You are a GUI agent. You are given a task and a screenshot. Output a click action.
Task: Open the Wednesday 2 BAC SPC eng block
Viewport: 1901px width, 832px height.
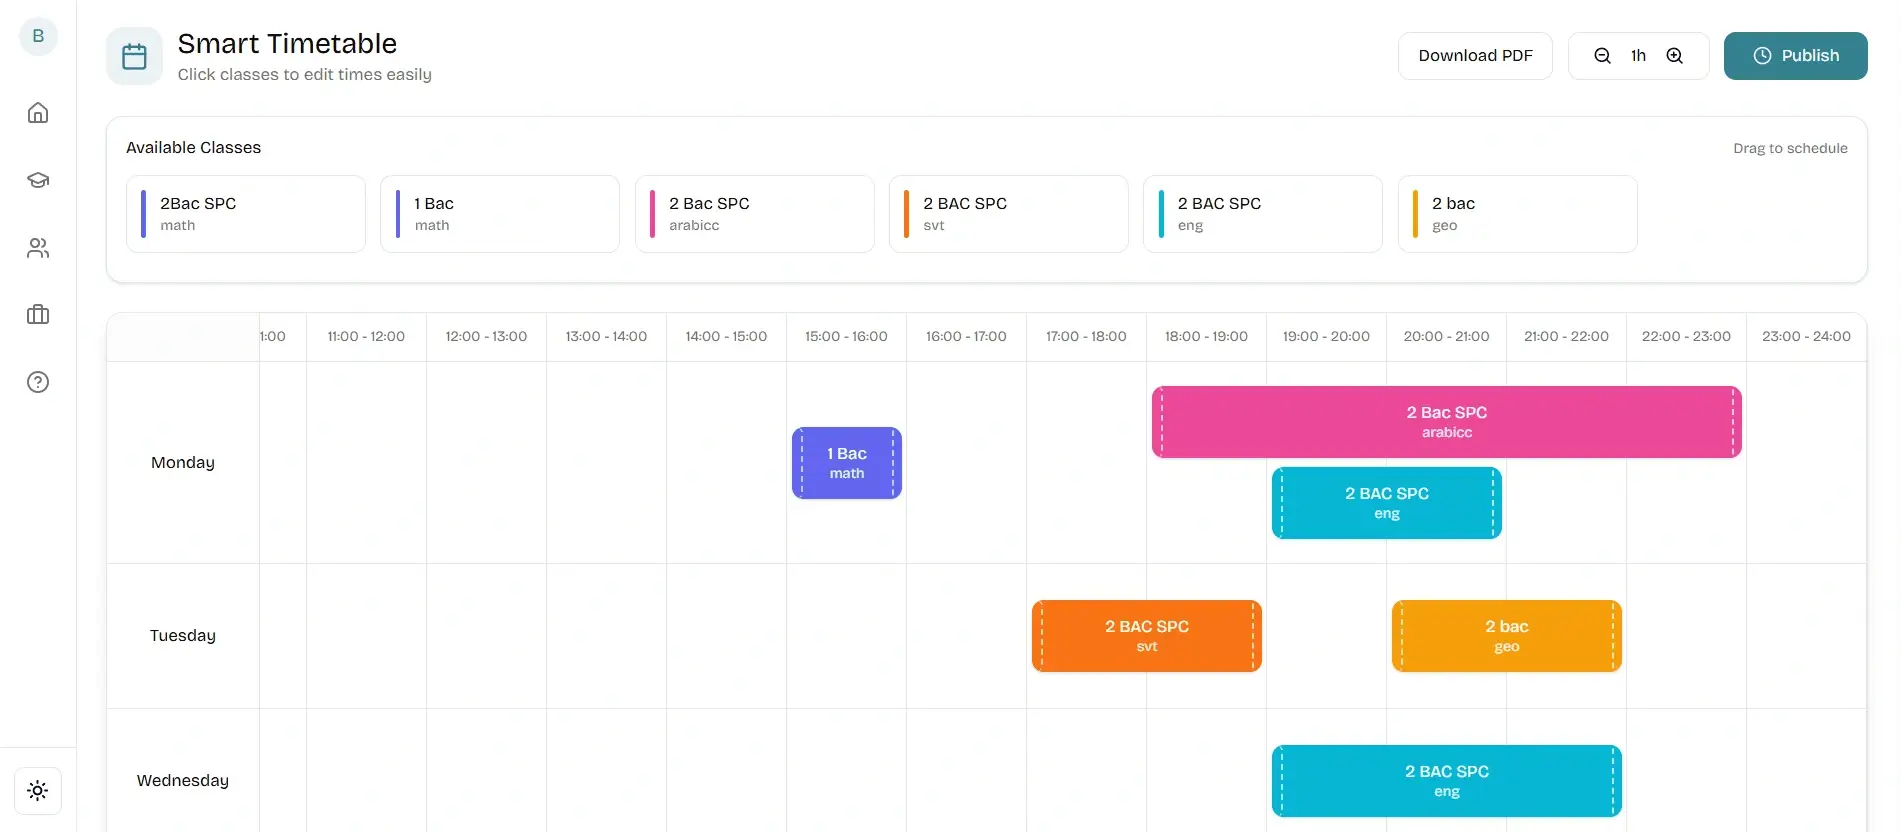tap(1446, 781)
